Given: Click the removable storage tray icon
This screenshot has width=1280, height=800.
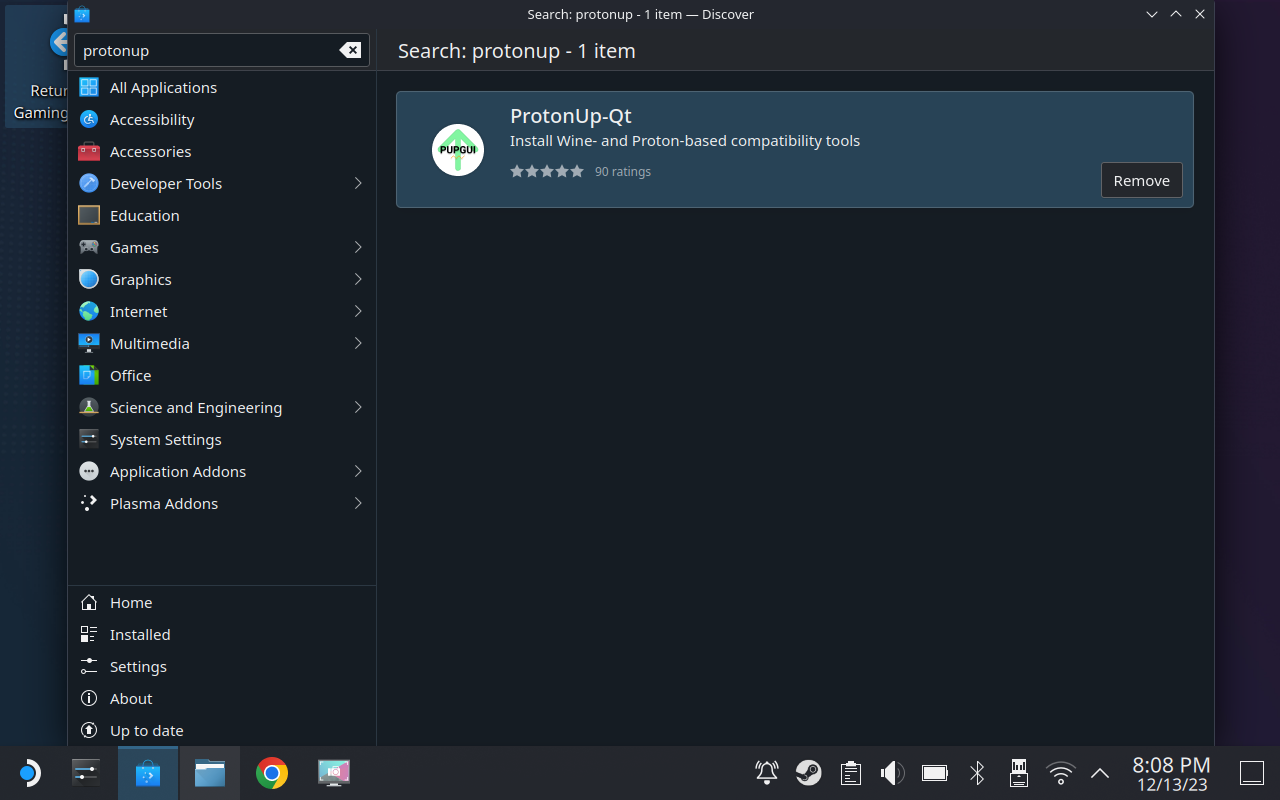Looking at the screenshot, I should pyautogui.click(x=1019, y=773).
